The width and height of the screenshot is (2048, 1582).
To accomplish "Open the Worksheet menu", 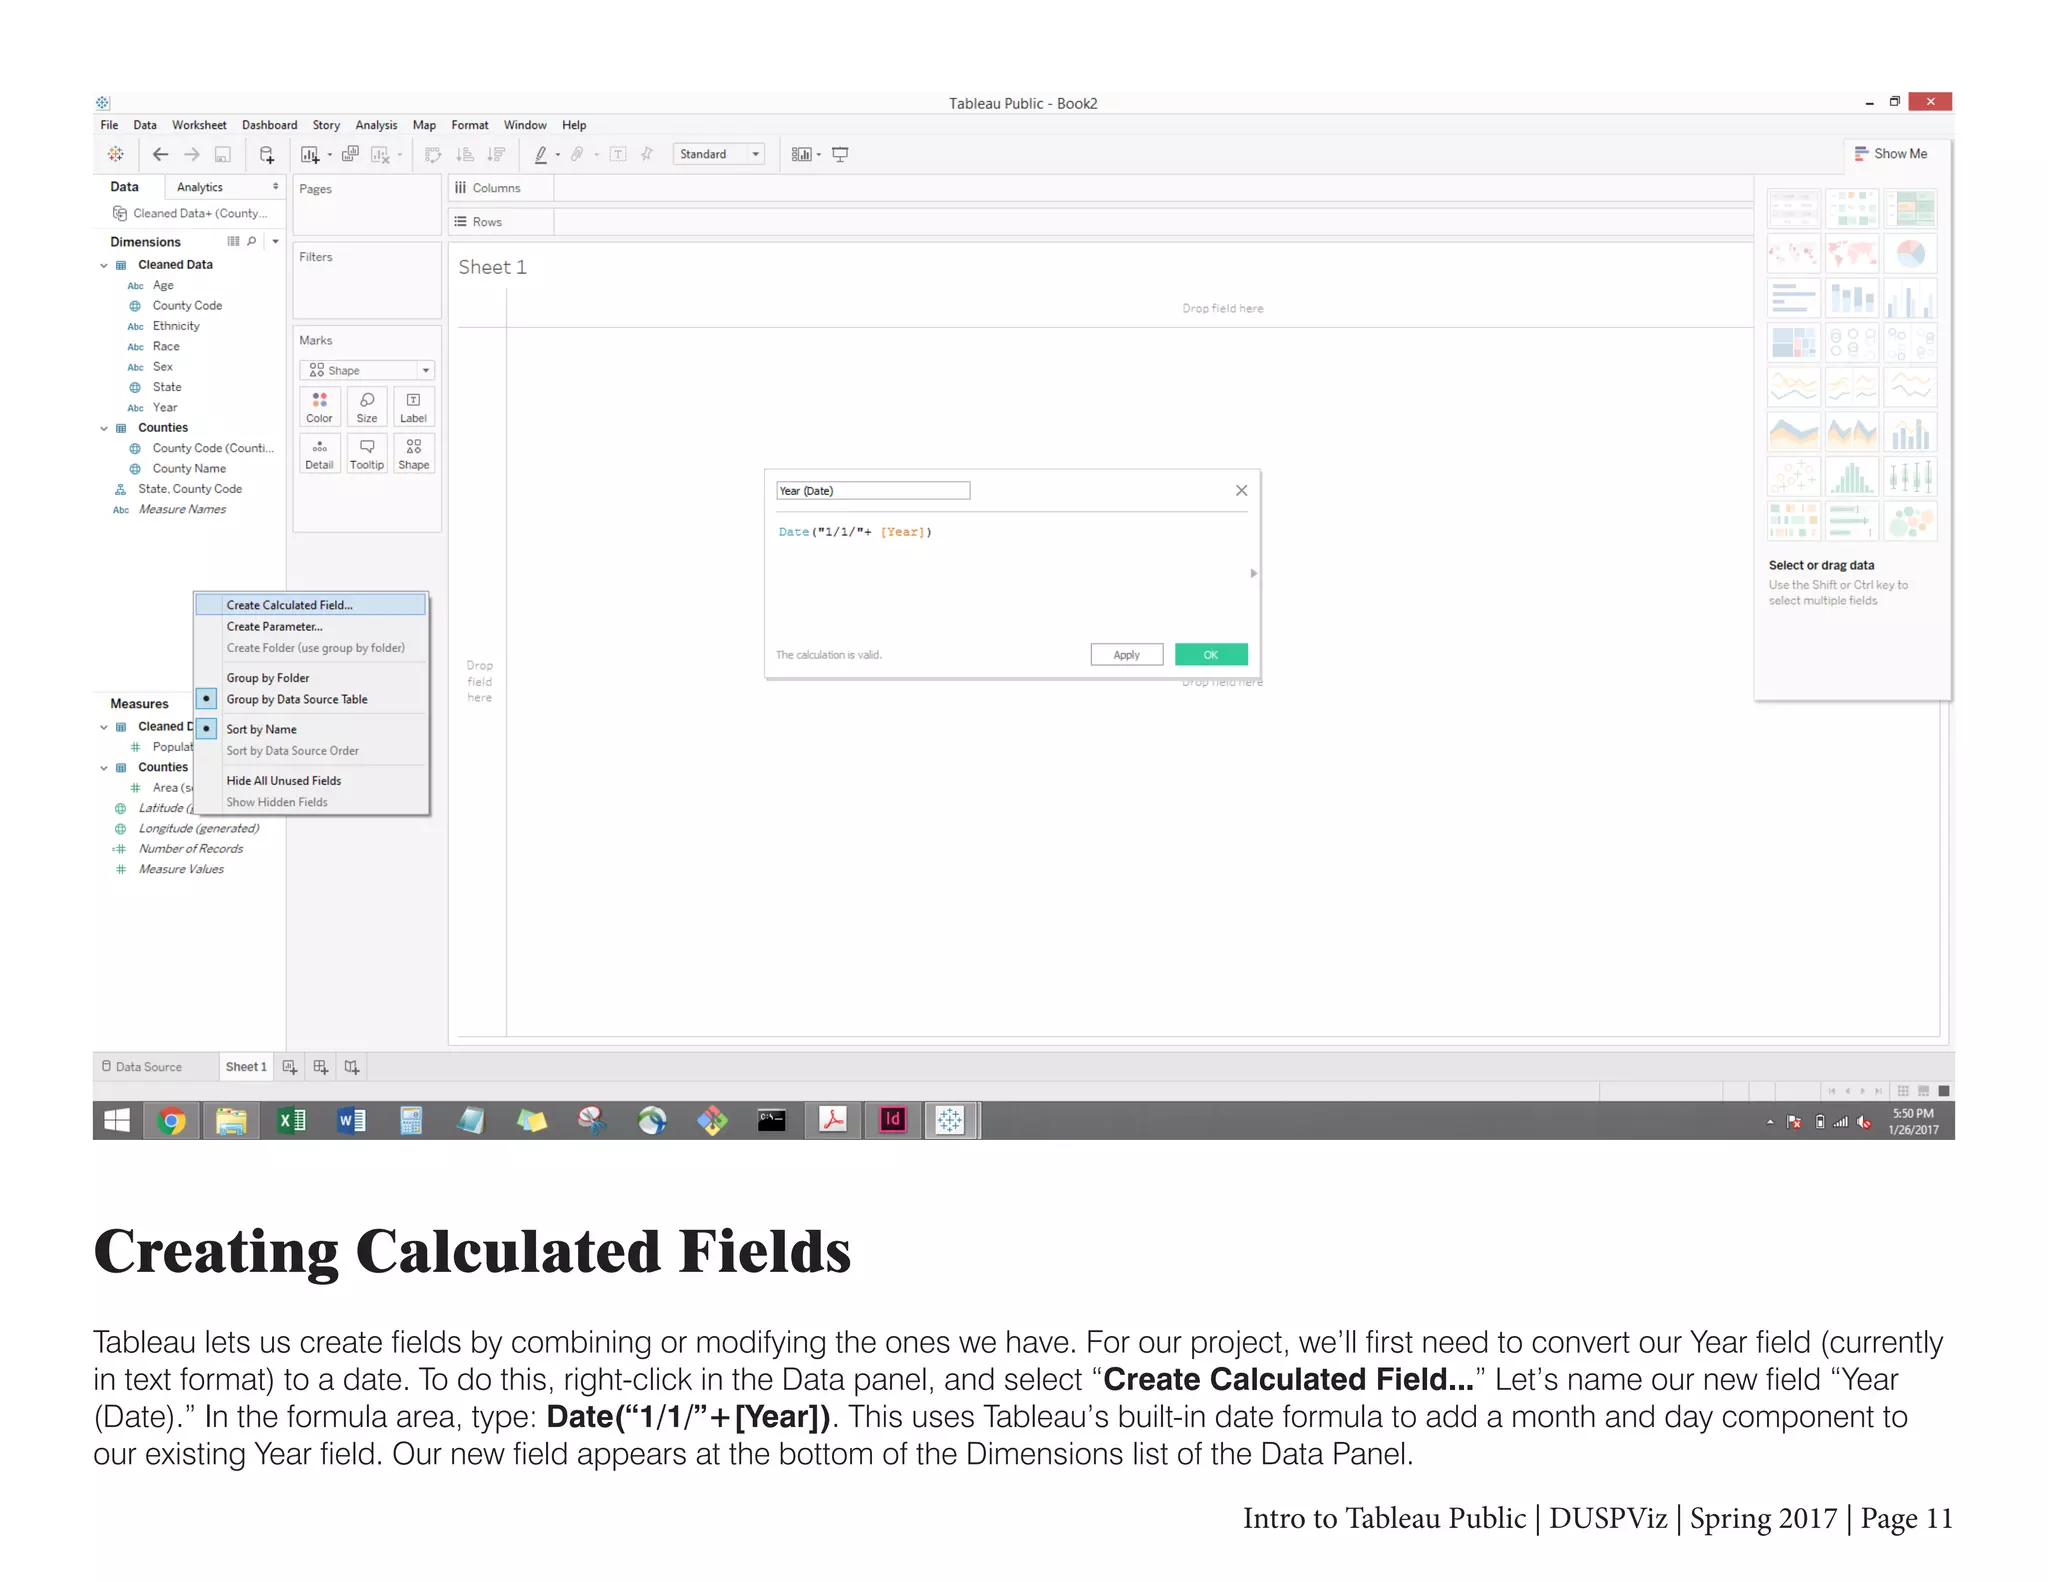I will tap(199, 125).
